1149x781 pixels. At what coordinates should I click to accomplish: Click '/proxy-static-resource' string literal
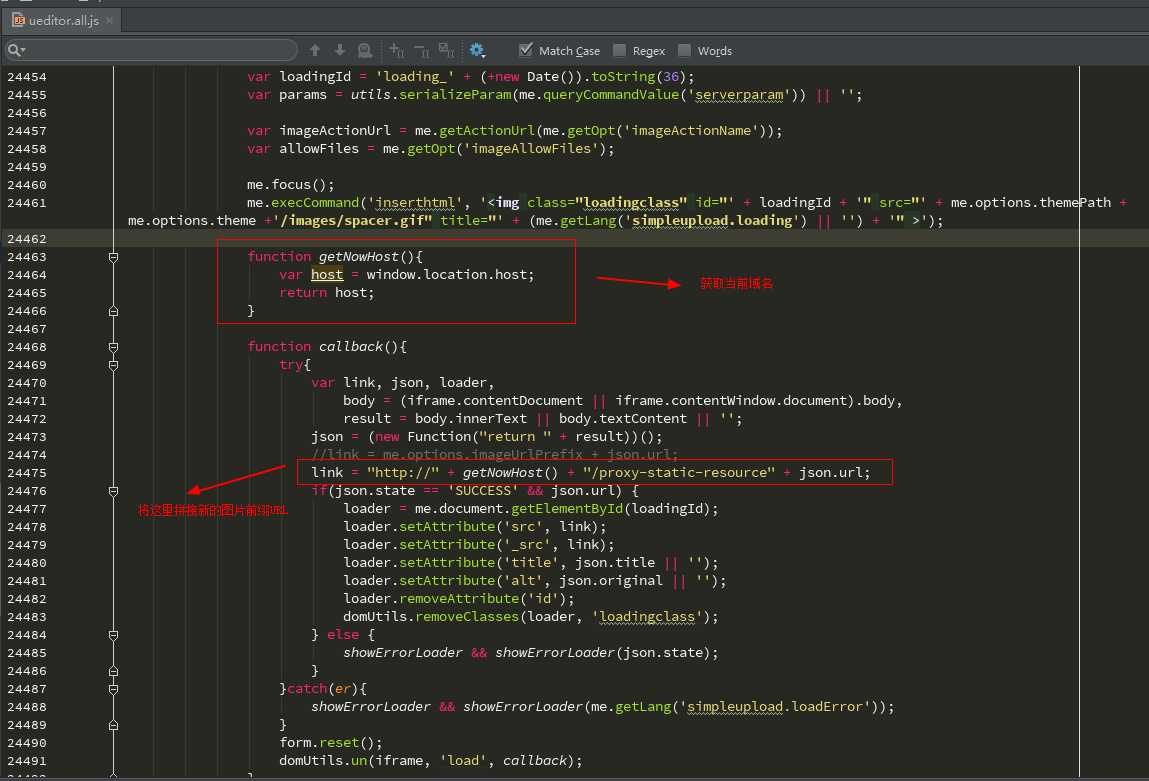click(x=679, y=473)
